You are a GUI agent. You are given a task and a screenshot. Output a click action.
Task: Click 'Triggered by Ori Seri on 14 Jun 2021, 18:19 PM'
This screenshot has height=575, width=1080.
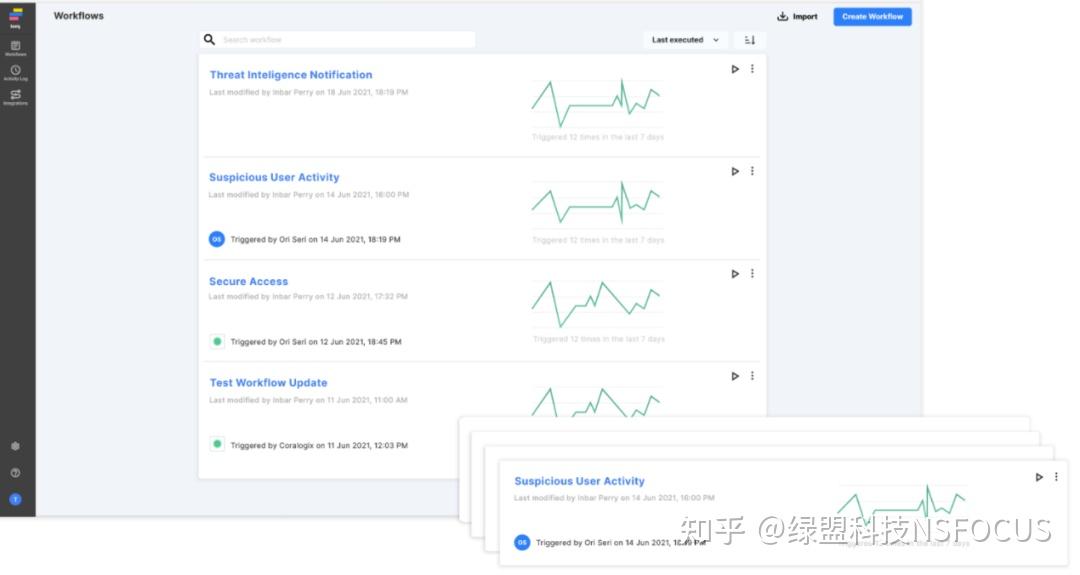click(x=315, y=240)
